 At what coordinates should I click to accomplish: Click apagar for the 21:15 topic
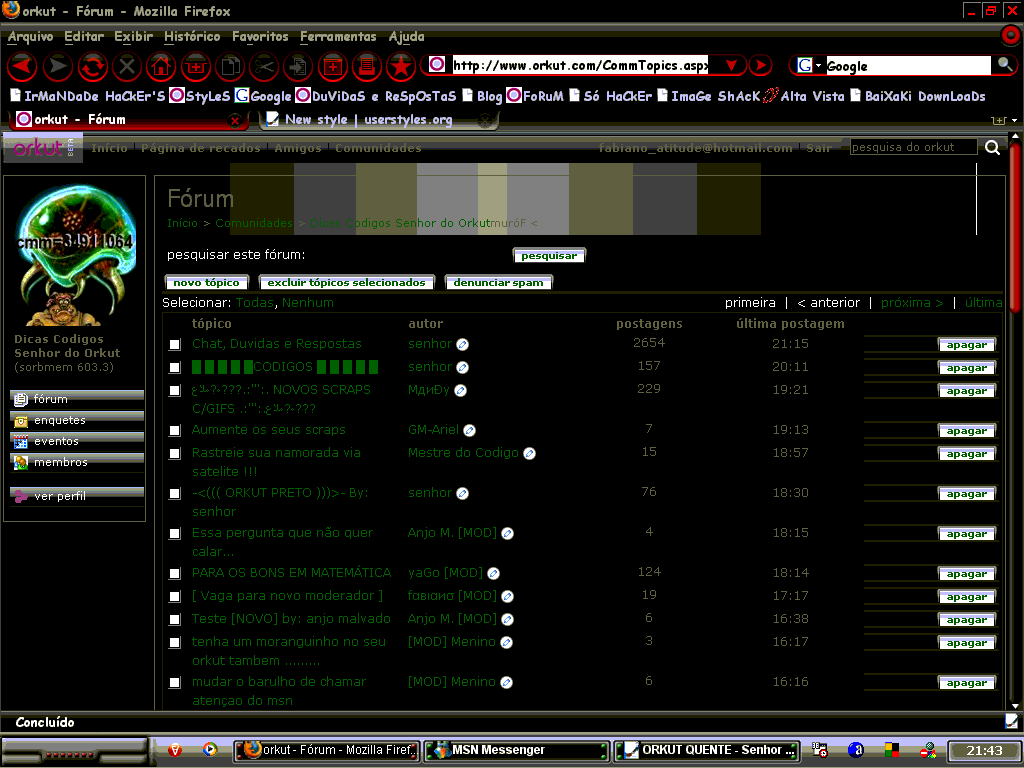tap(967, 345)
